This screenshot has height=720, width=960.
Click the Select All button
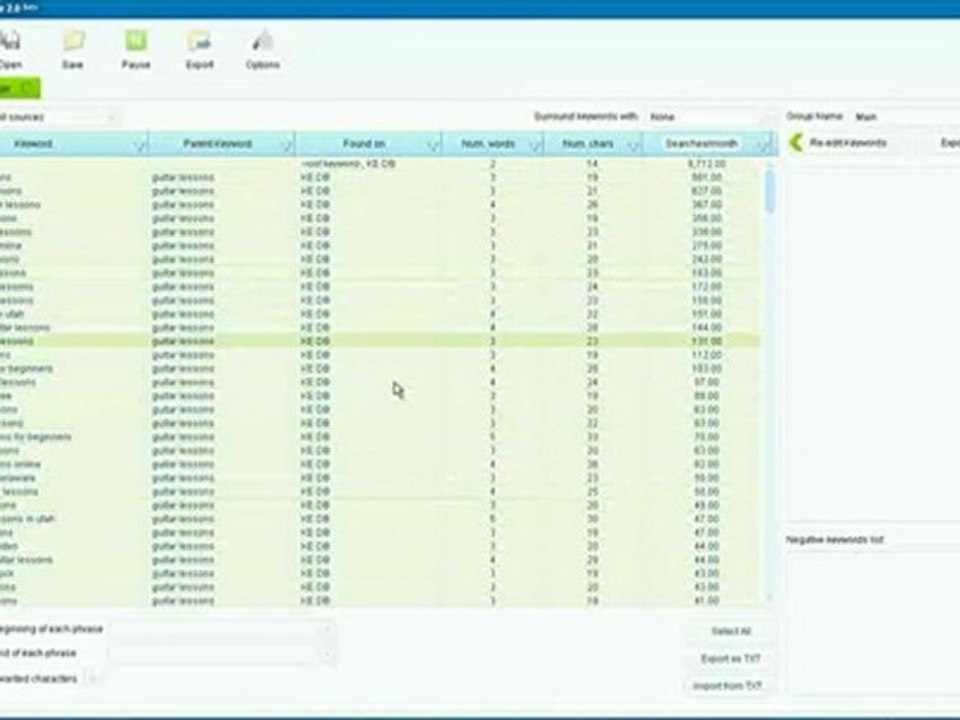[x=731, y=631]
